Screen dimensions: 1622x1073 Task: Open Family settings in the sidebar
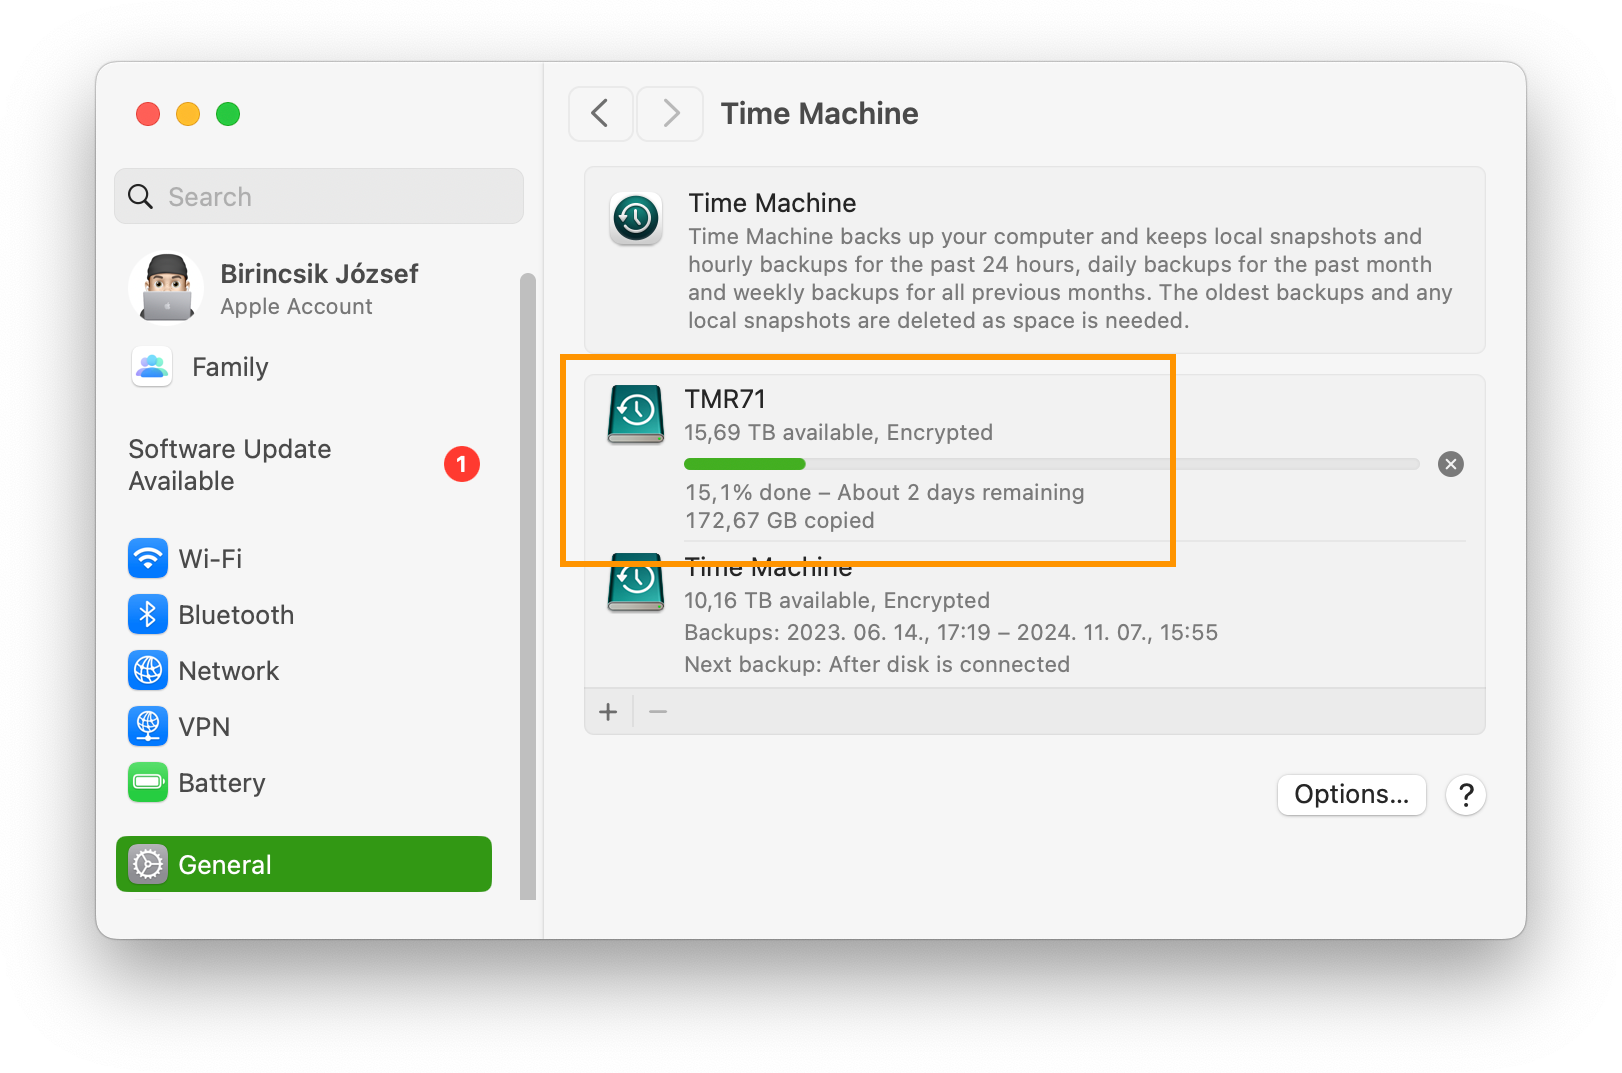303,367
